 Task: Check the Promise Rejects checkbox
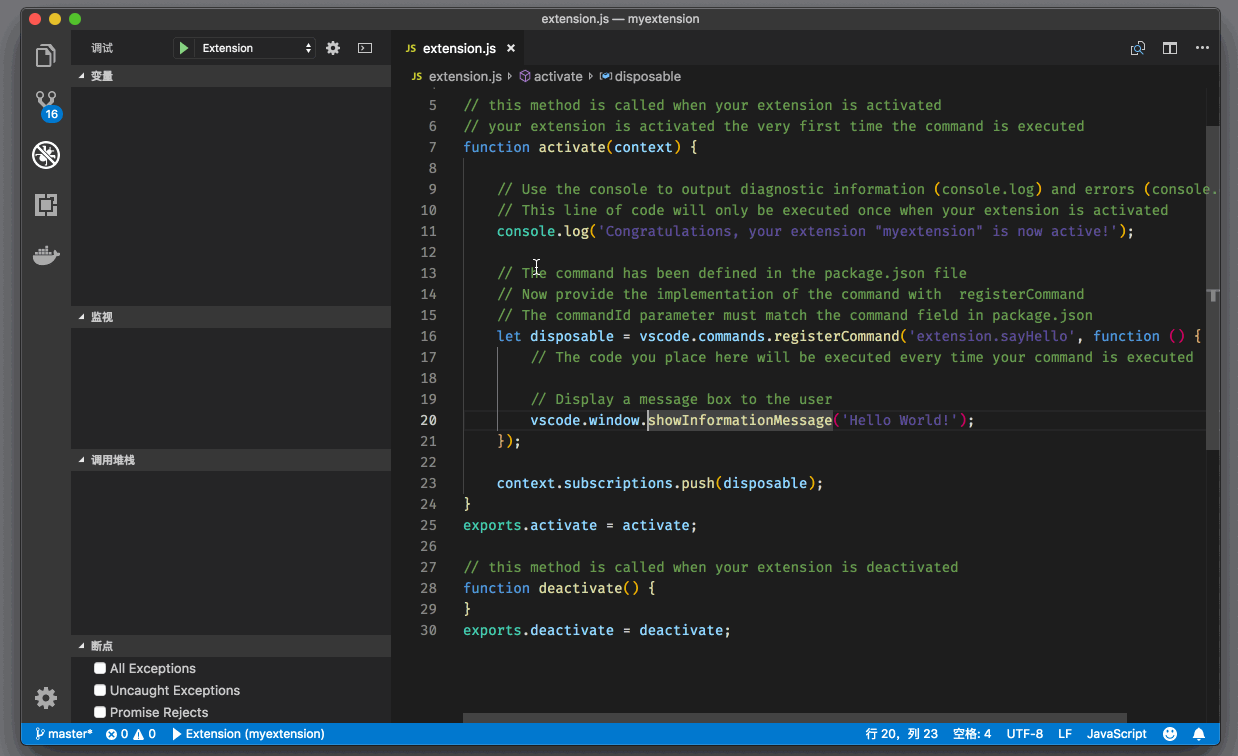[100, 712]
